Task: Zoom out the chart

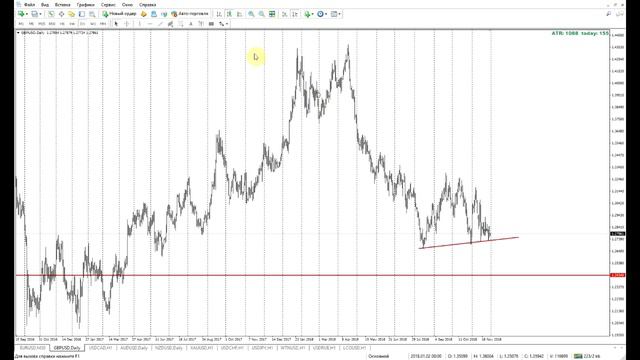Action: (262, 14)
